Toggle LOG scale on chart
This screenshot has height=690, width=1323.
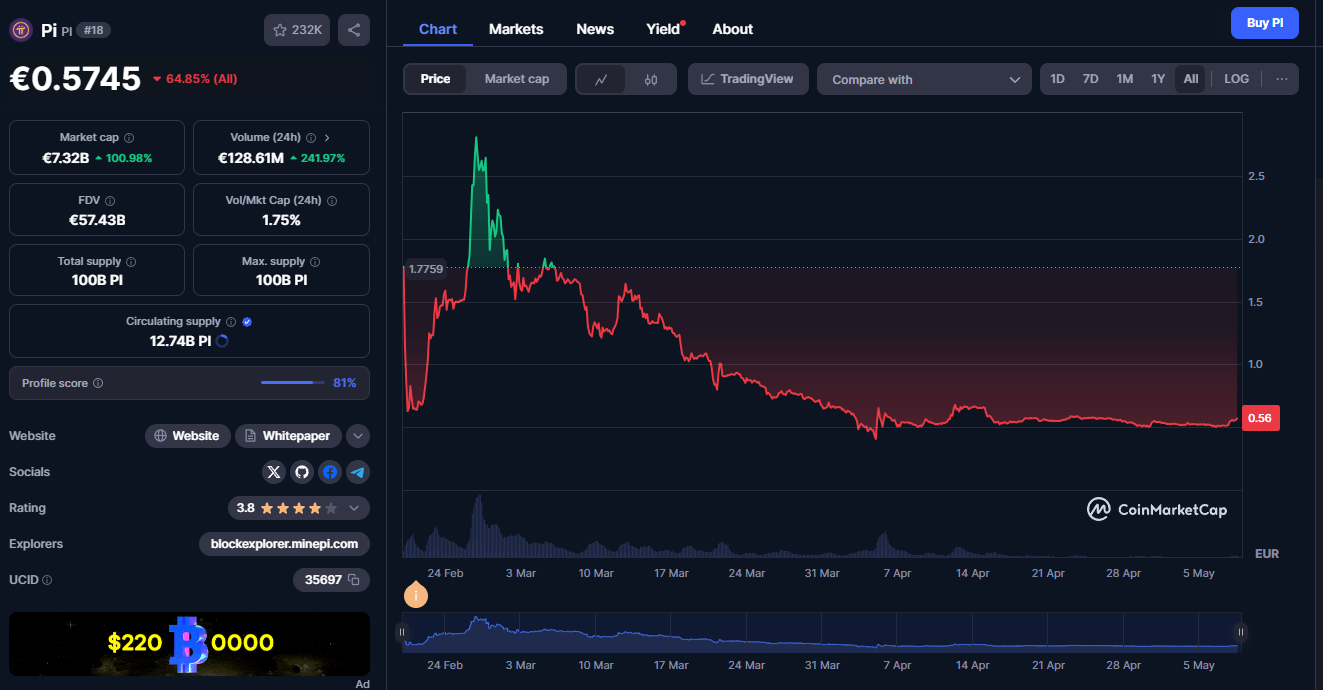pos(1237,79)
